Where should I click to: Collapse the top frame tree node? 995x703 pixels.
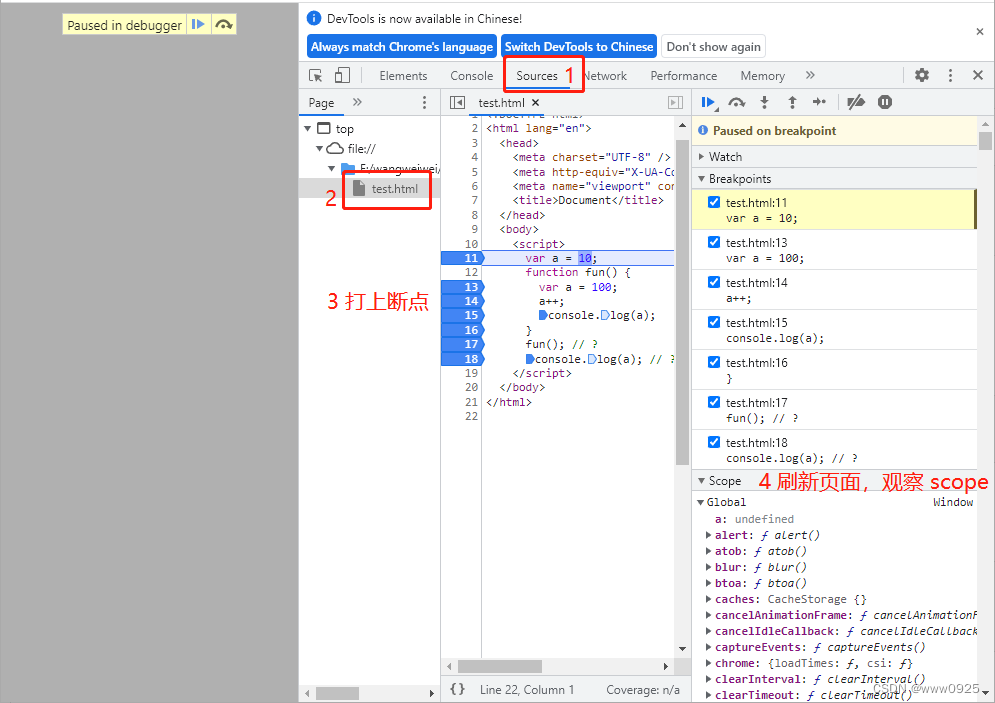[308, 129]
